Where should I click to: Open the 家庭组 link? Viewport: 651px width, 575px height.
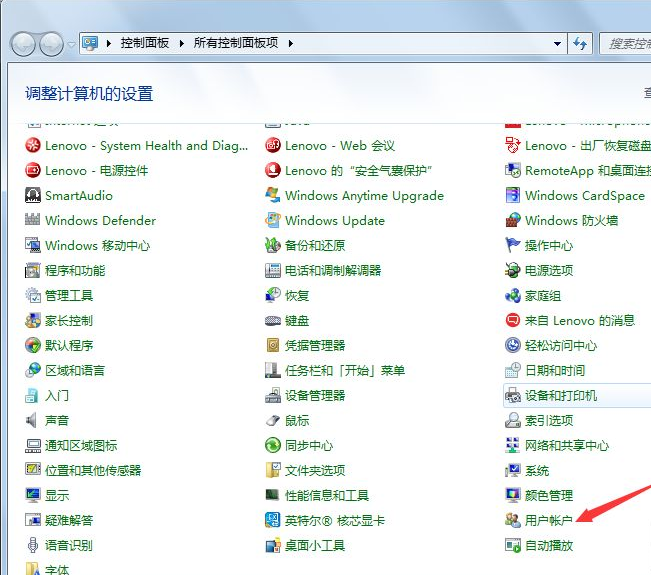click(x=543, y=296)
